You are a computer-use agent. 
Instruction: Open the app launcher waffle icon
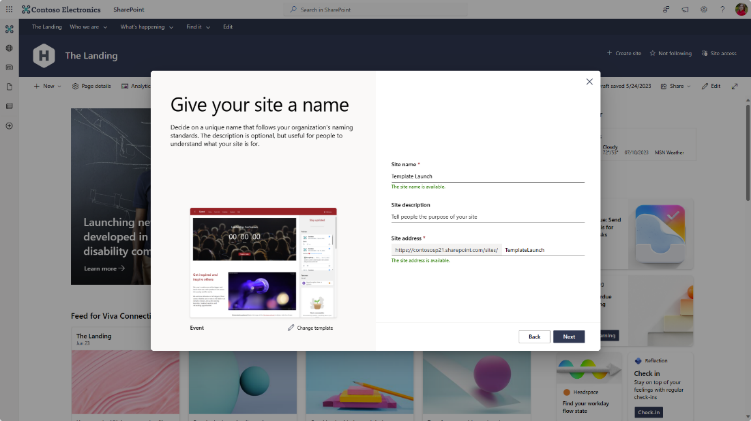pos(9,9)
